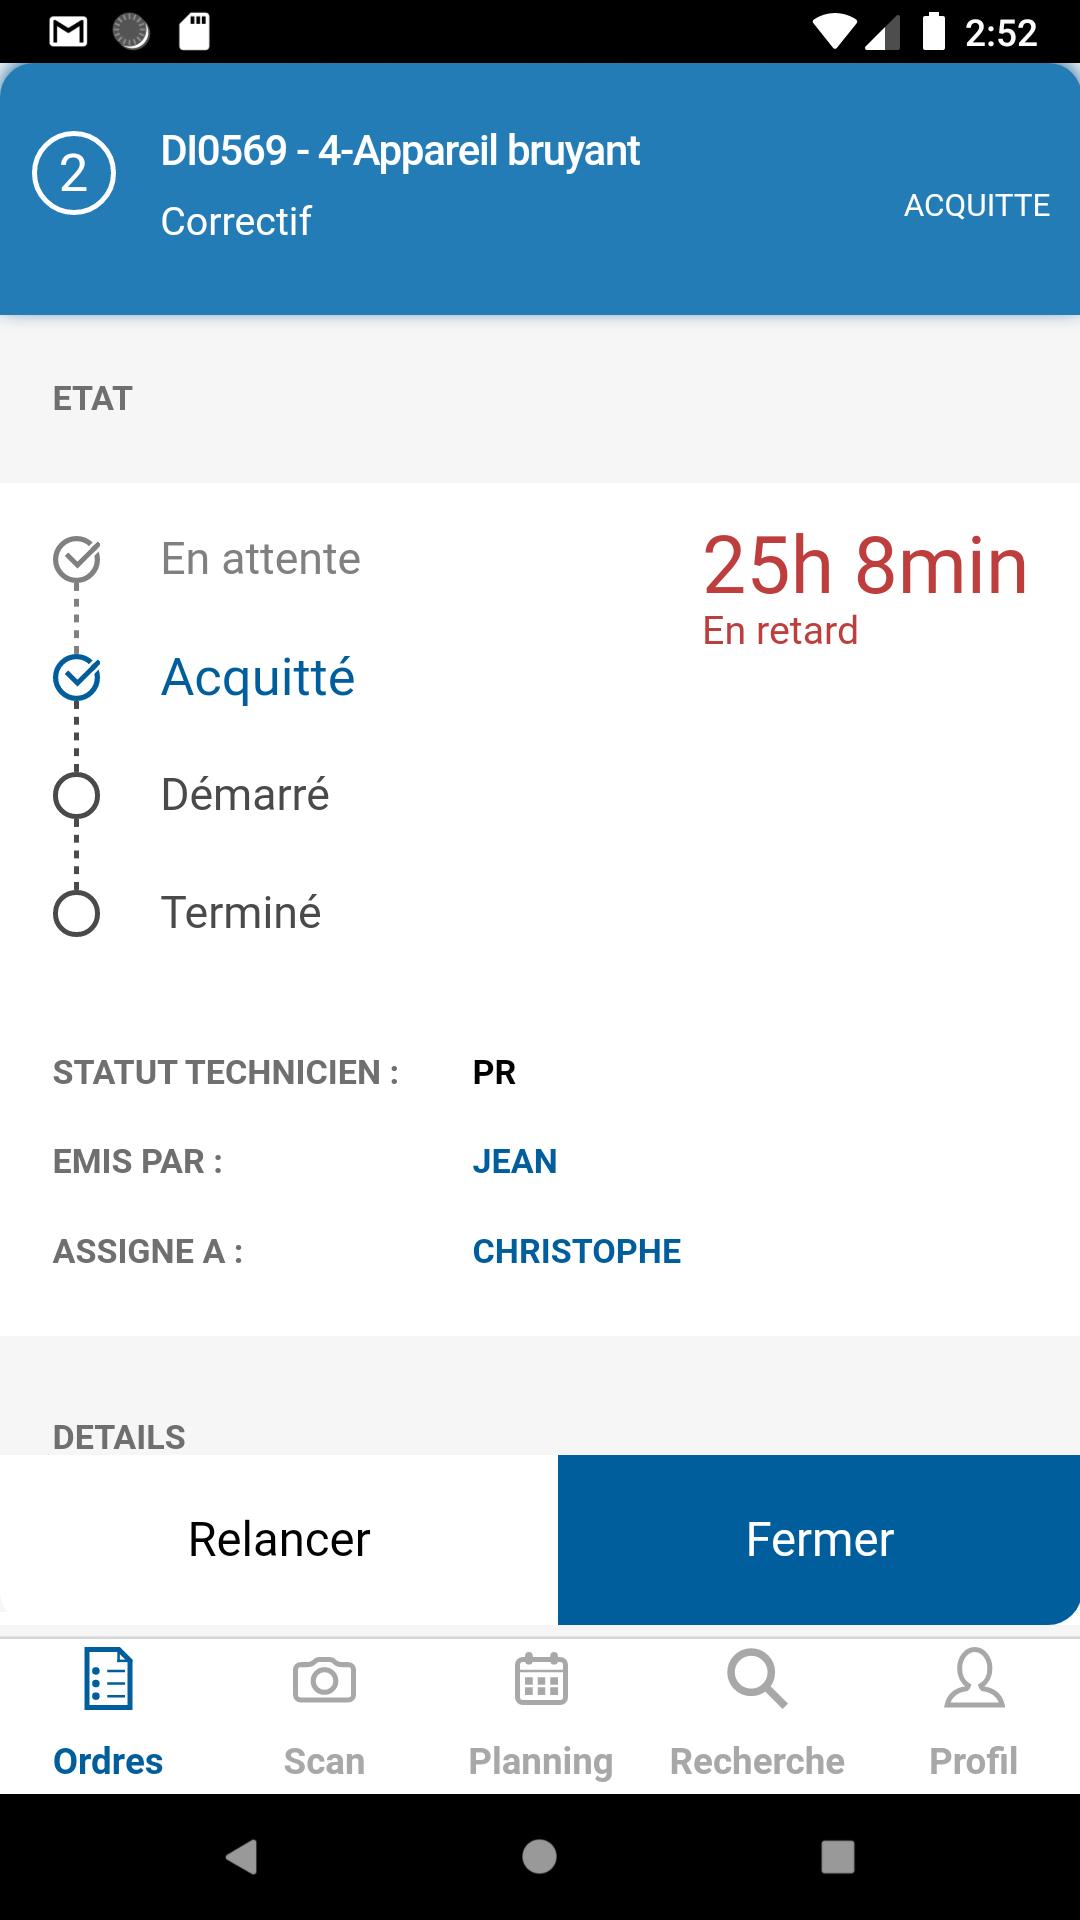The width and height of the screenshot is (1080, 1920).
Task: Tap the Android back navigation icon
Action: pos(241,1857)
